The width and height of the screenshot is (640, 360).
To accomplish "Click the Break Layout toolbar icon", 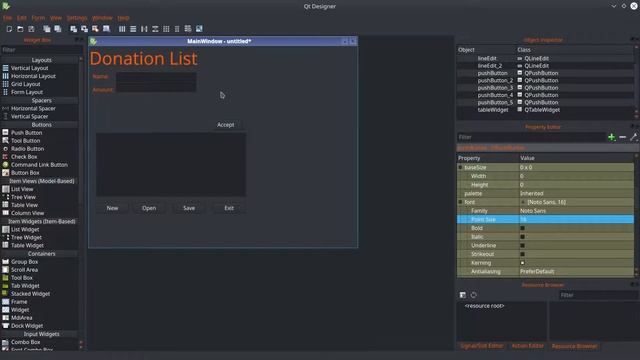I will 188,29.
